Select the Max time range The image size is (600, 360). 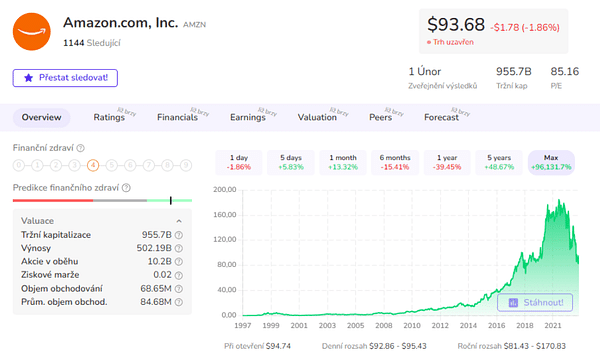tap(551, 163)
